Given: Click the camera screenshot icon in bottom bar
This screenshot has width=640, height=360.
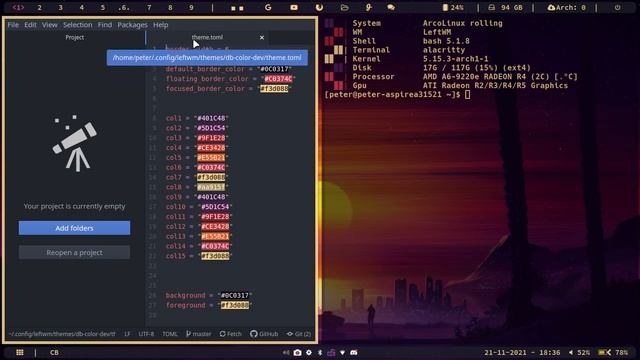Looking at the screenshot, I should point(298,352).
